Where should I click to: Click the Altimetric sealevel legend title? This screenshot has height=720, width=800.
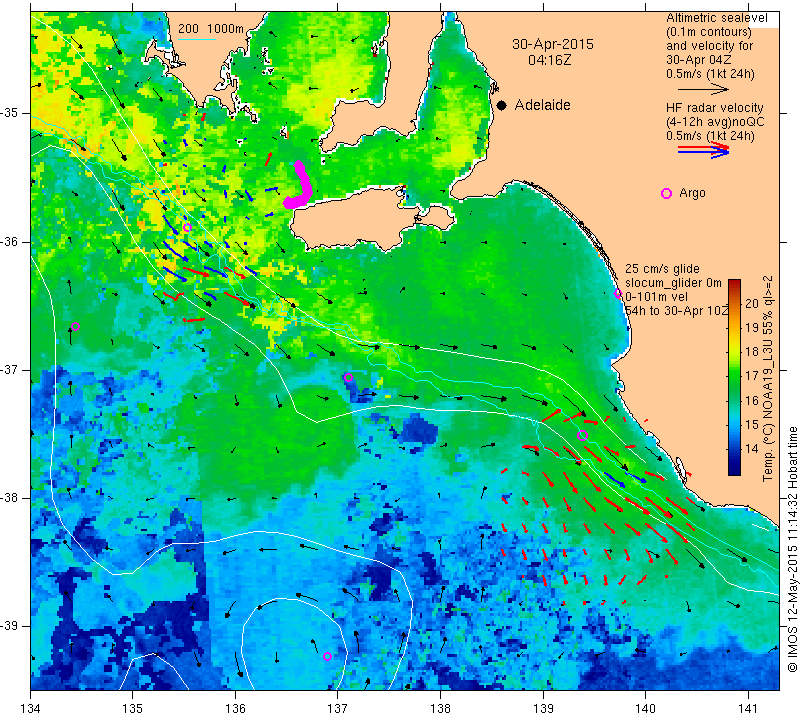(x=717, y=18)
